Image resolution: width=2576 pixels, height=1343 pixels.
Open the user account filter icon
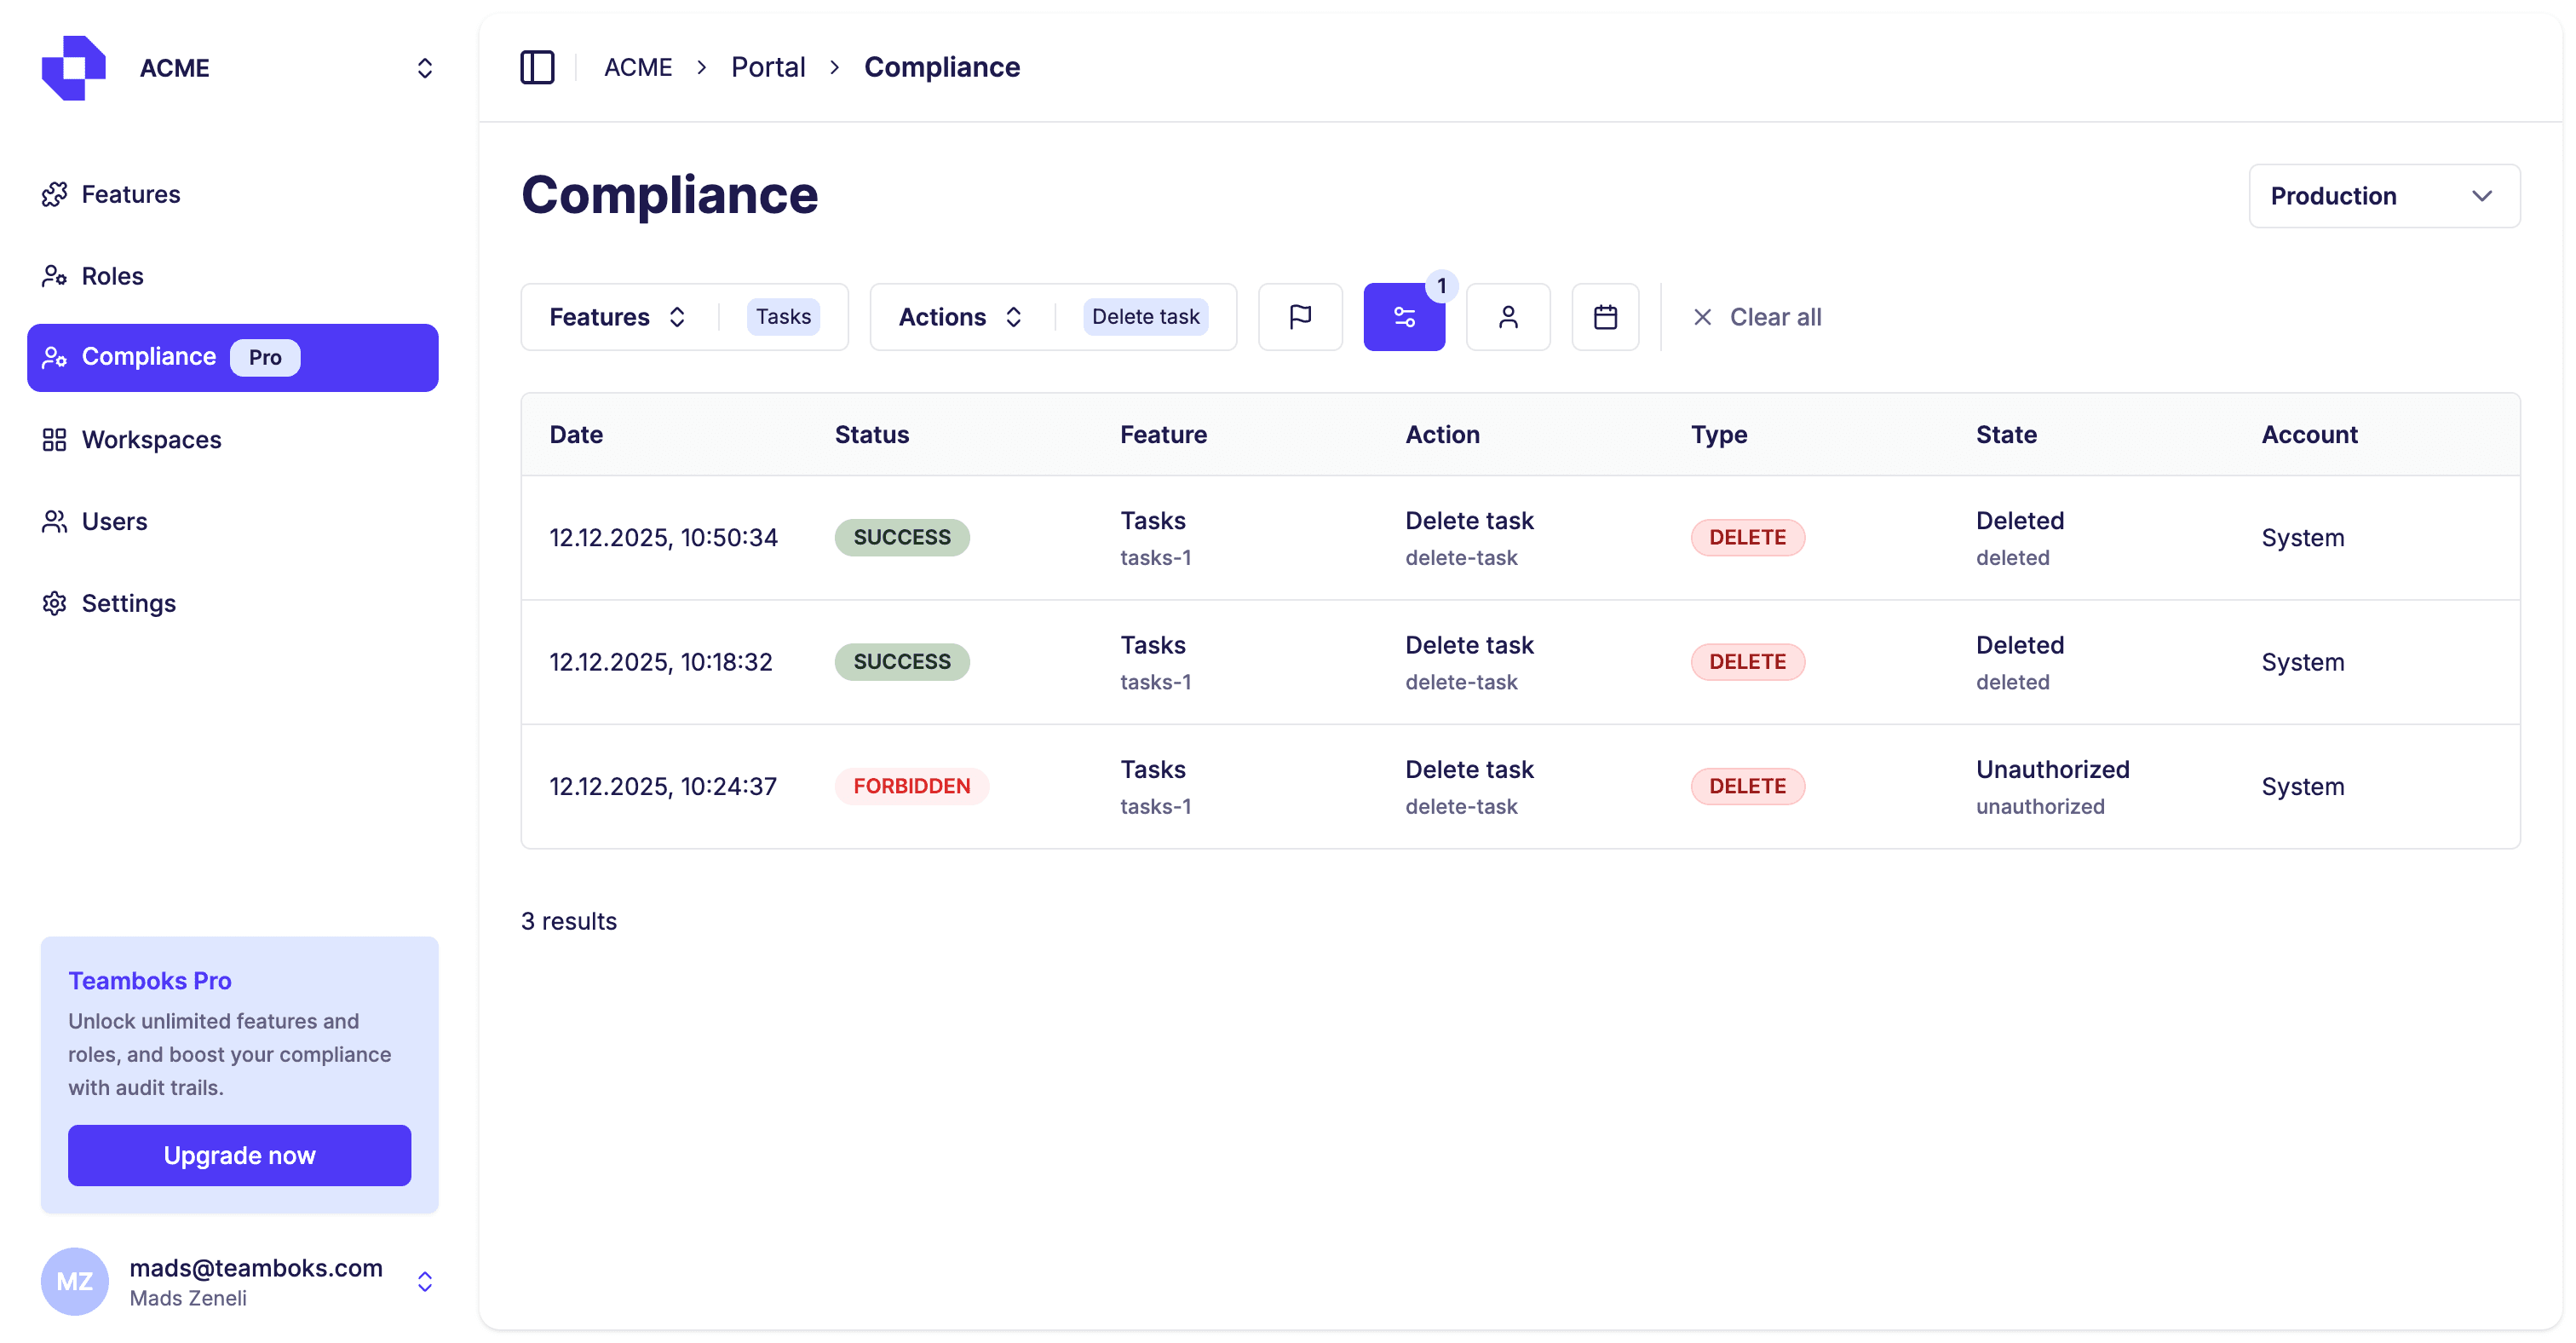[x=1507, y=317]
